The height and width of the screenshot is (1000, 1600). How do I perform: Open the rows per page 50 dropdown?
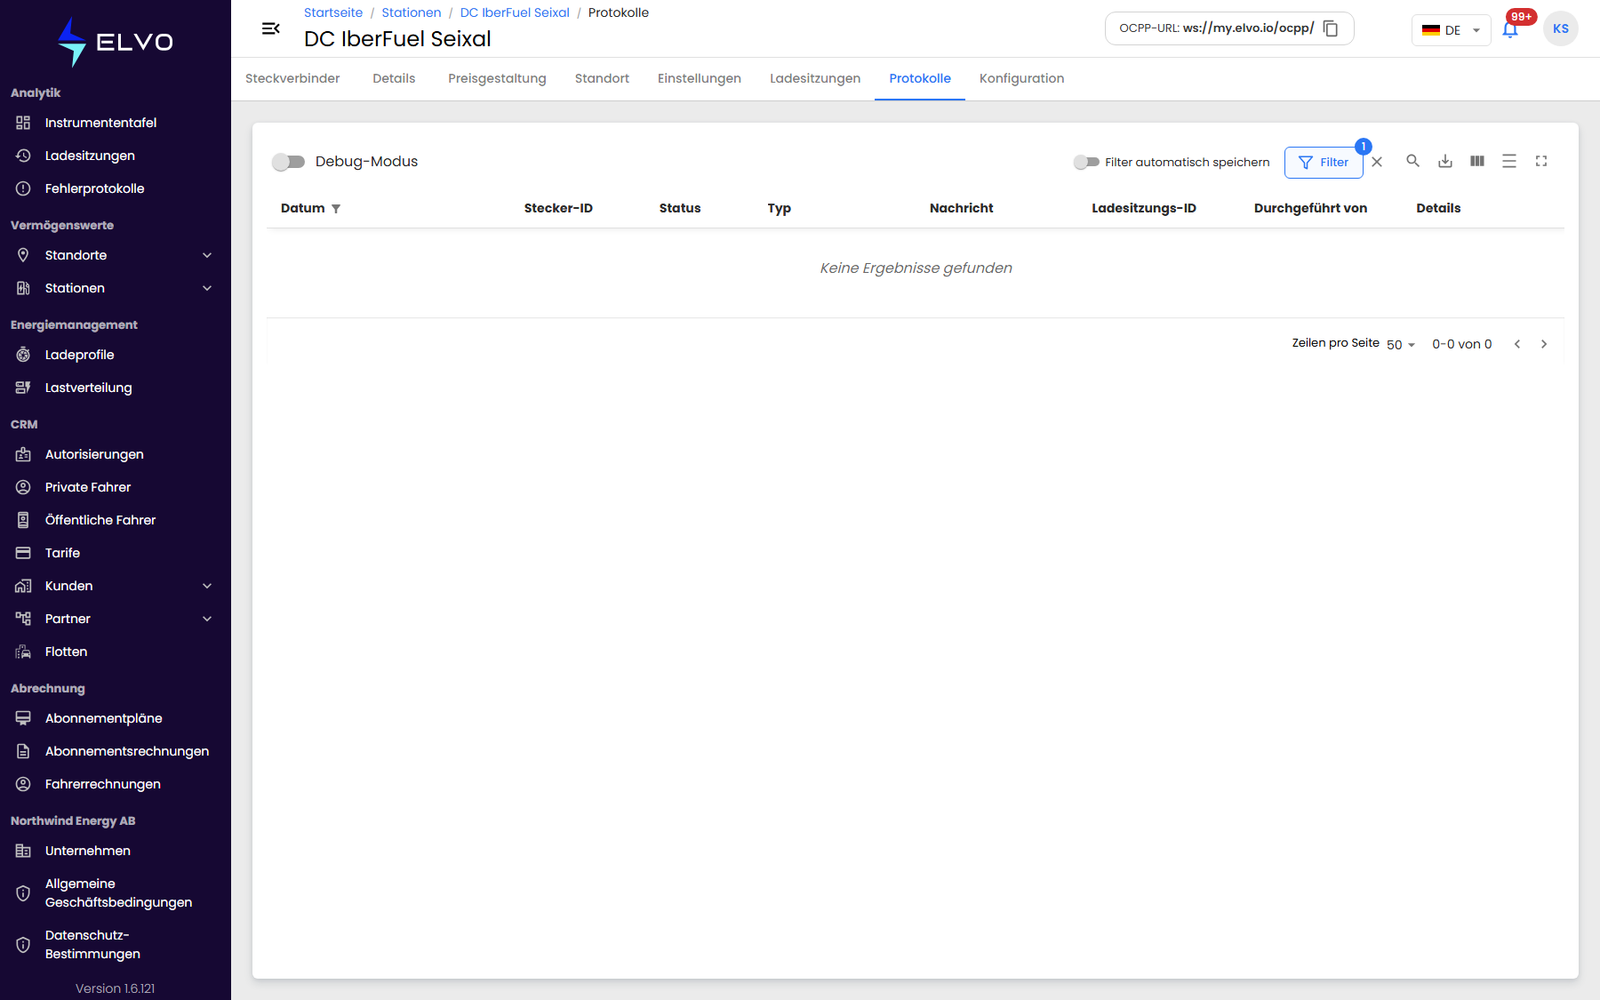1400,345
